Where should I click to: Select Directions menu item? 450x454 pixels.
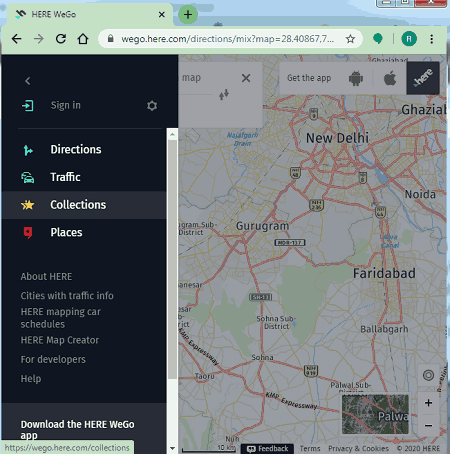pos(84,150)
